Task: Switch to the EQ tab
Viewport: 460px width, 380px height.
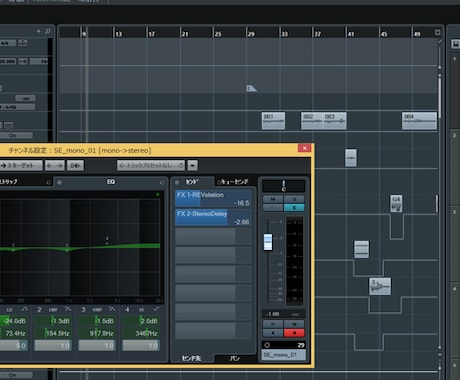Action: click(111, 182)
